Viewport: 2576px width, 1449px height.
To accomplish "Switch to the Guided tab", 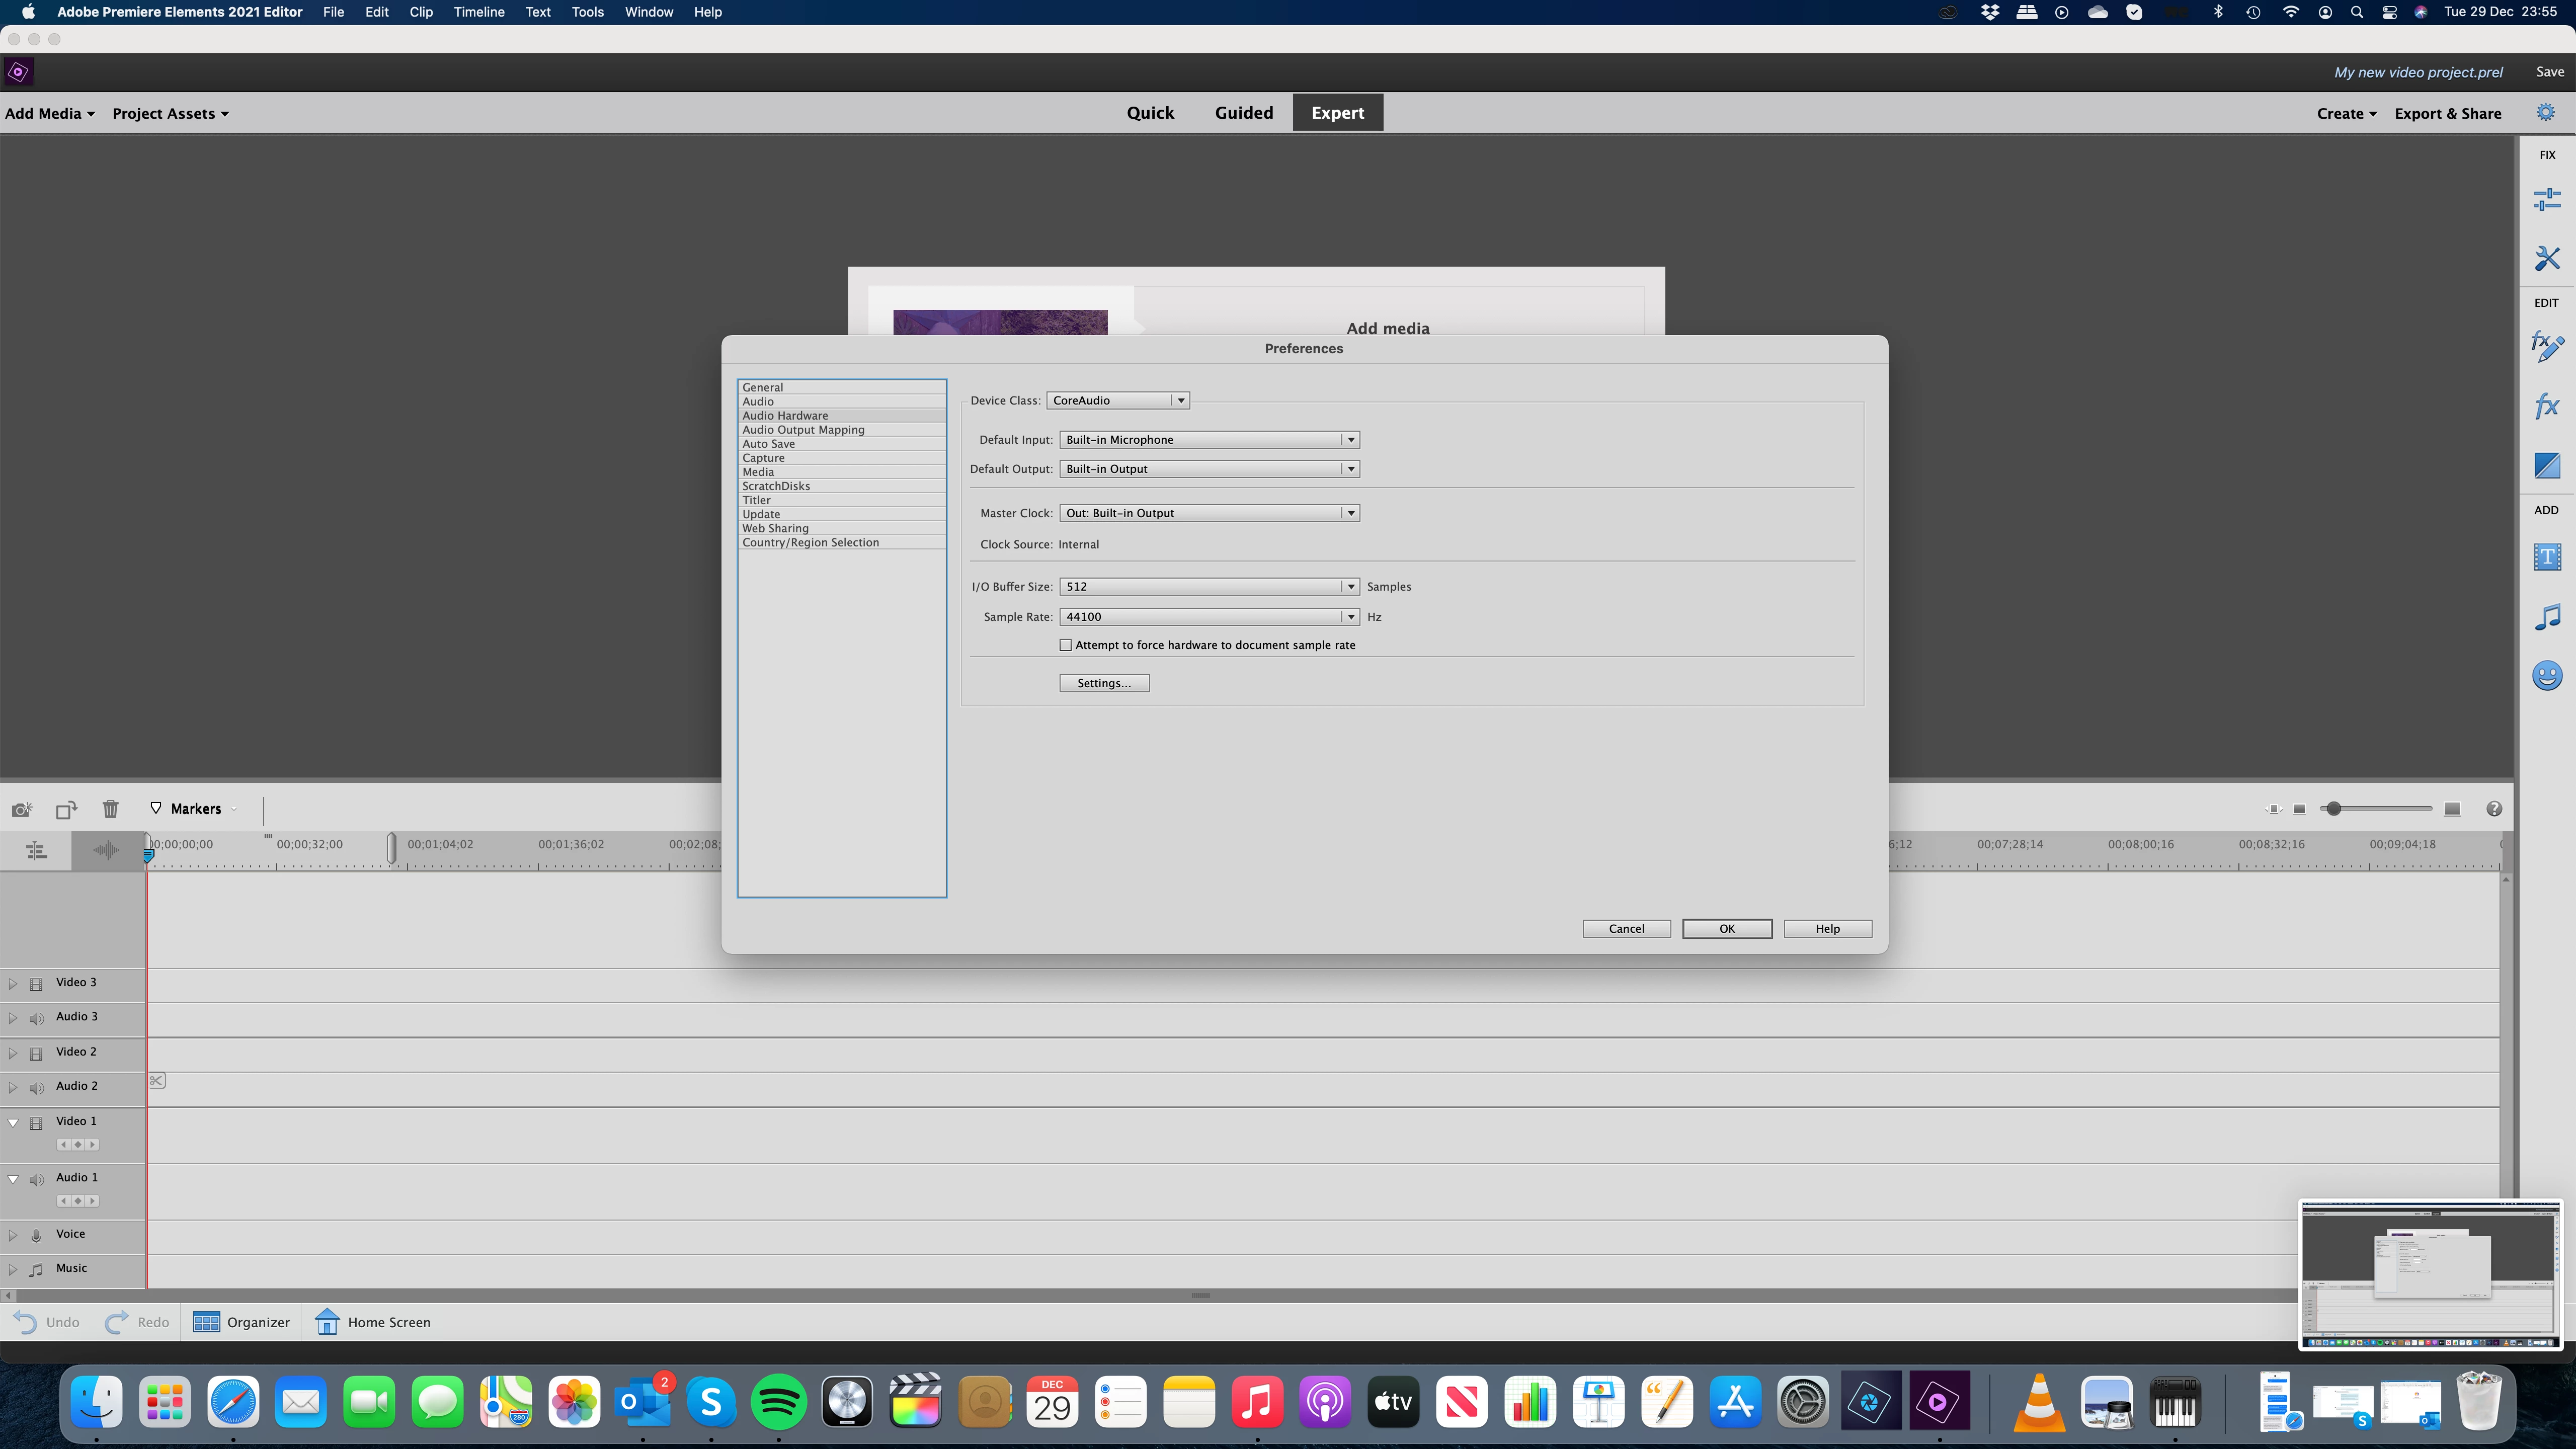I will [1243, 113].
